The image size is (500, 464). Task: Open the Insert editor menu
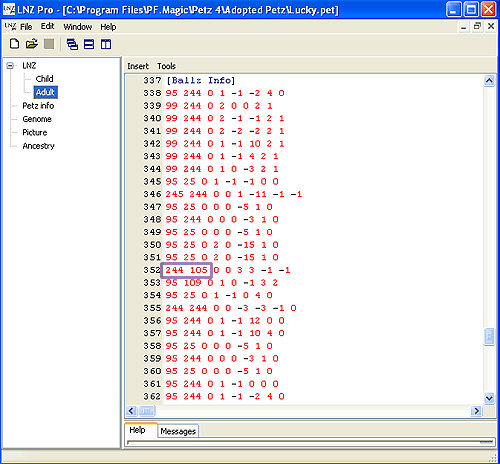(138, 66)
